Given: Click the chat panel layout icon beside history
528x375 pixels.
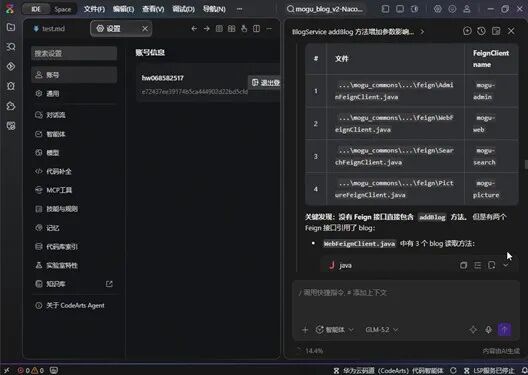Looking at the screenshot, I should pyautogui.click(x=496, y=31).
